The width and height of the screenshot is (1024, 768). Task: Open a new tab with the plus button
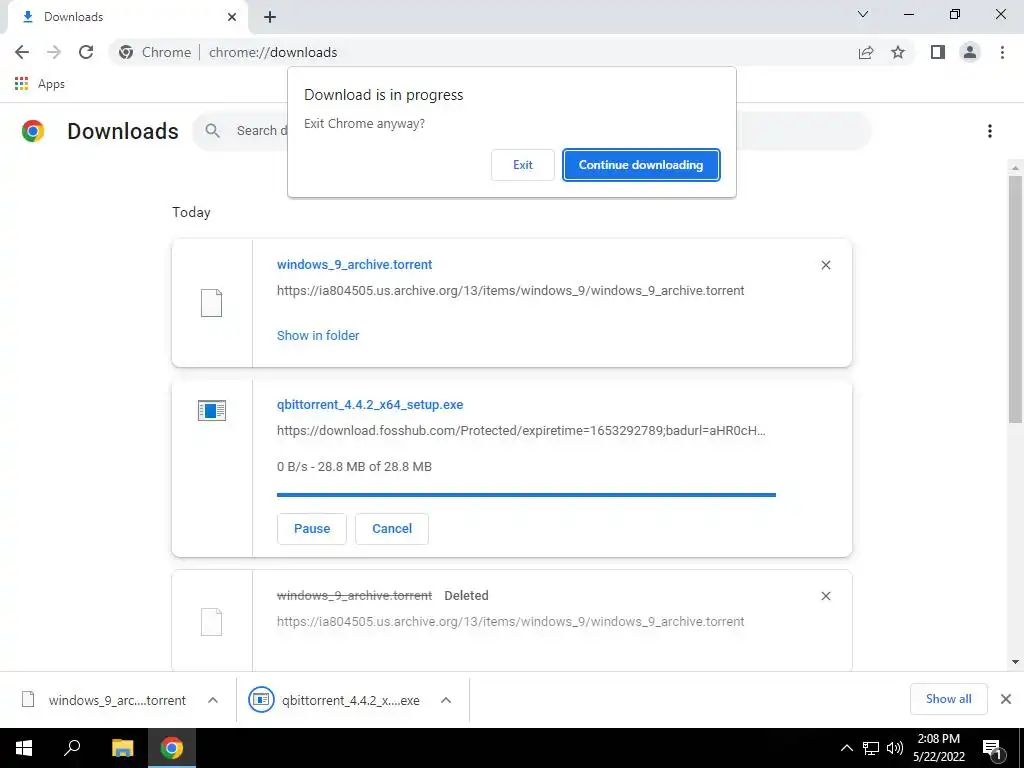point(270,17)
